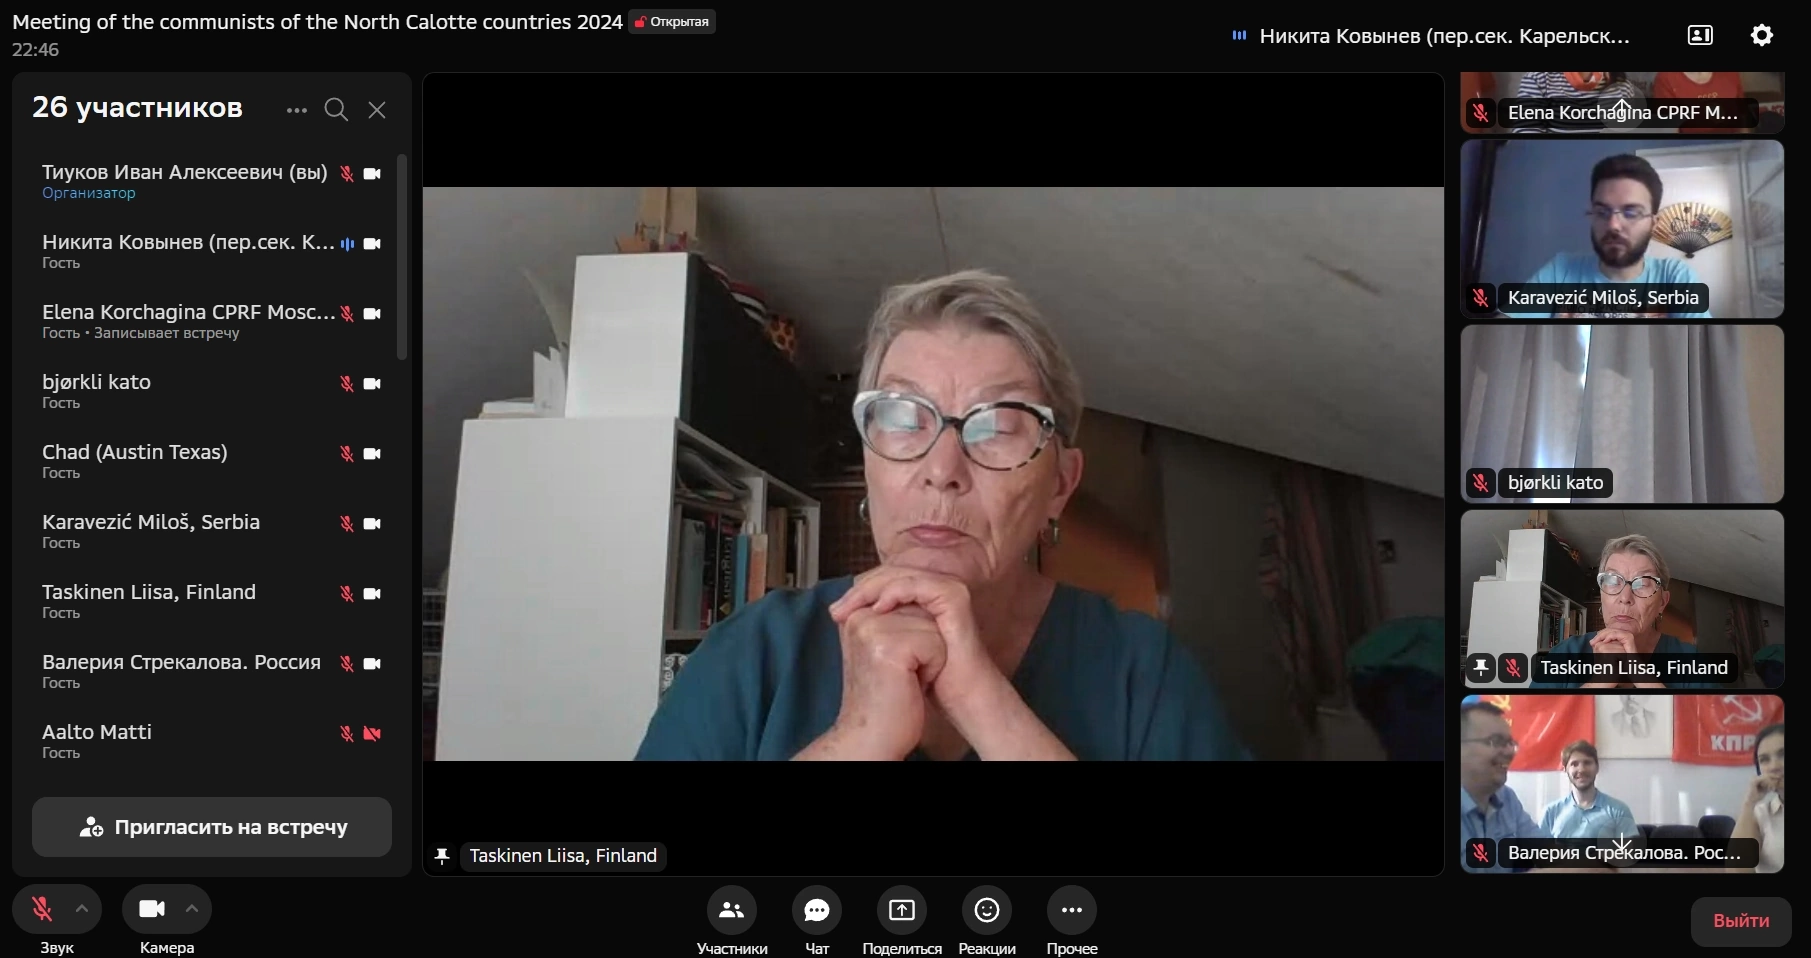Open the Участники panel from the bottom bar
The height and width of the screenshot is (958, 1811).
pyautogui.click(x=732, y=910)
